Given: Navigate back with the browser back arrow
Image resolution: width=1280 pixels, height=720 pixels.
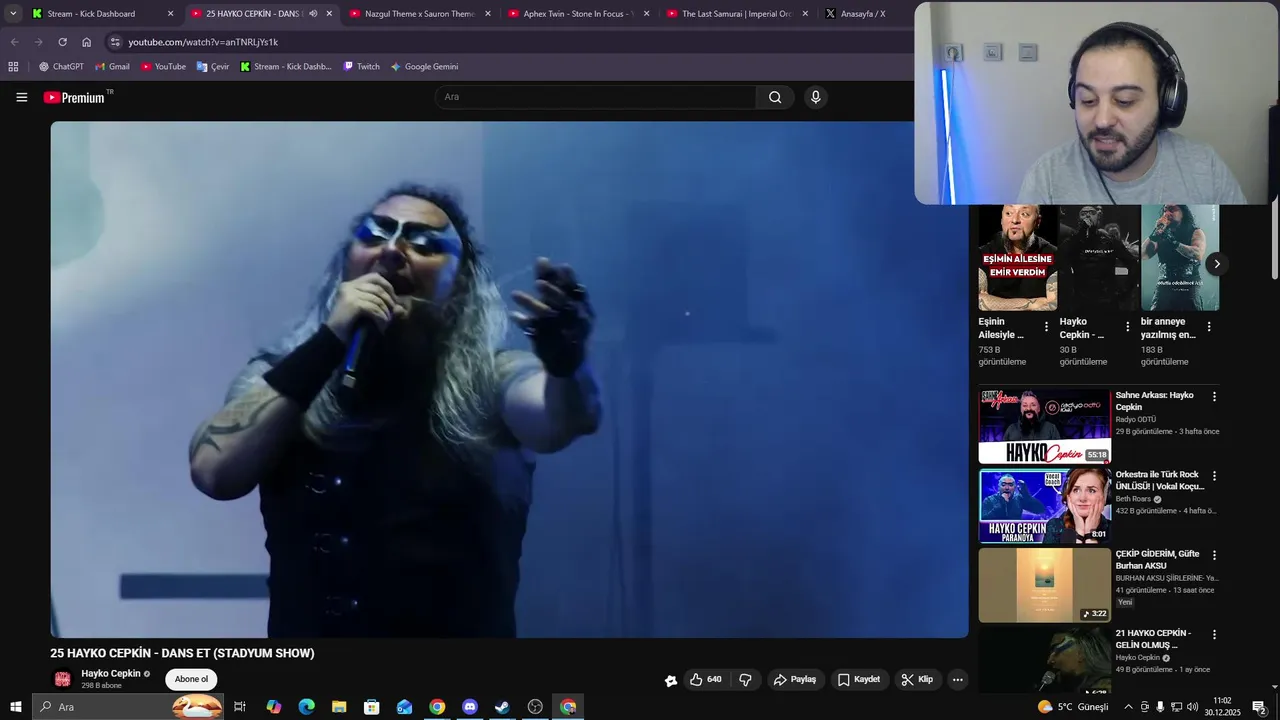Looking at the screenshot, I should 14,42.
